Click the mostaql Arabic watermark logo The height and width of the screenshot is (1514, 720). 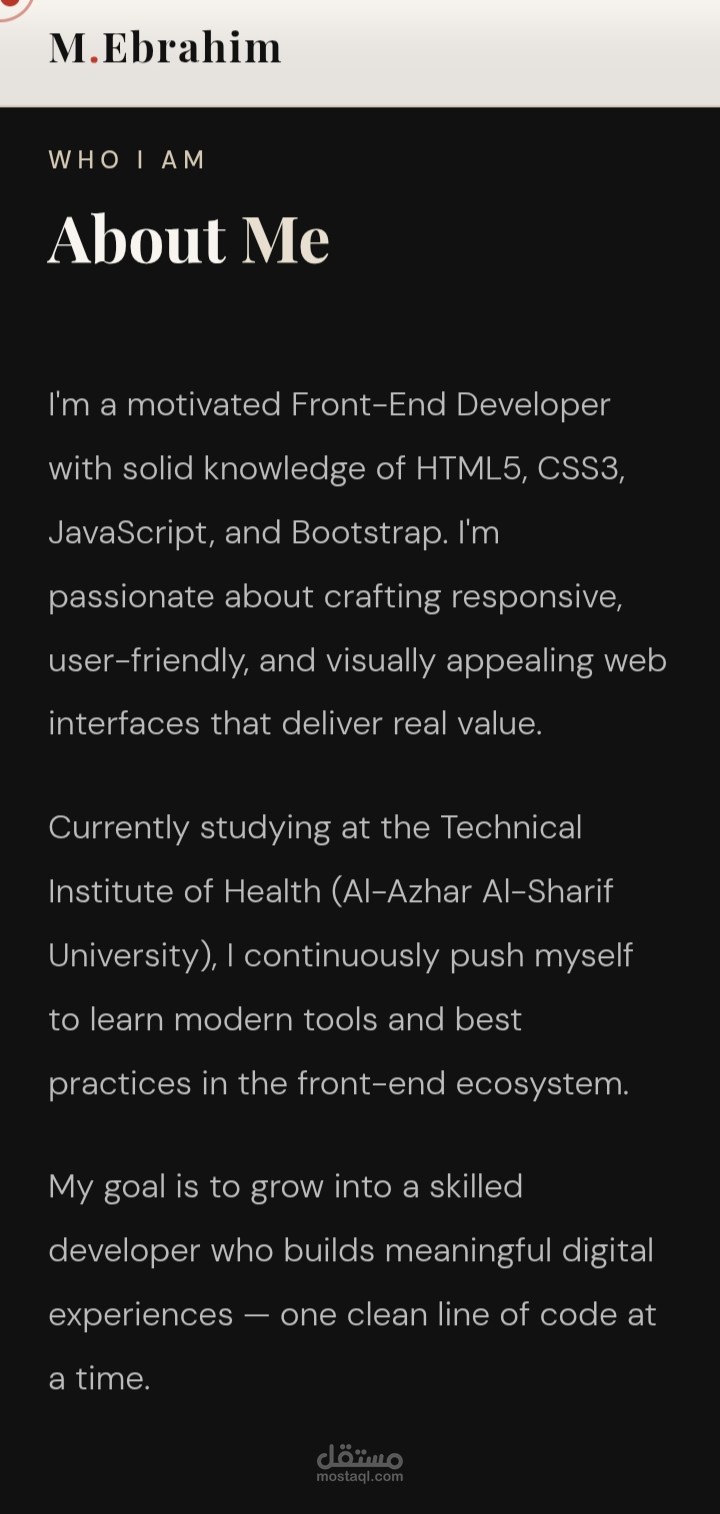pyautogui.click(x=359, y=1455)
